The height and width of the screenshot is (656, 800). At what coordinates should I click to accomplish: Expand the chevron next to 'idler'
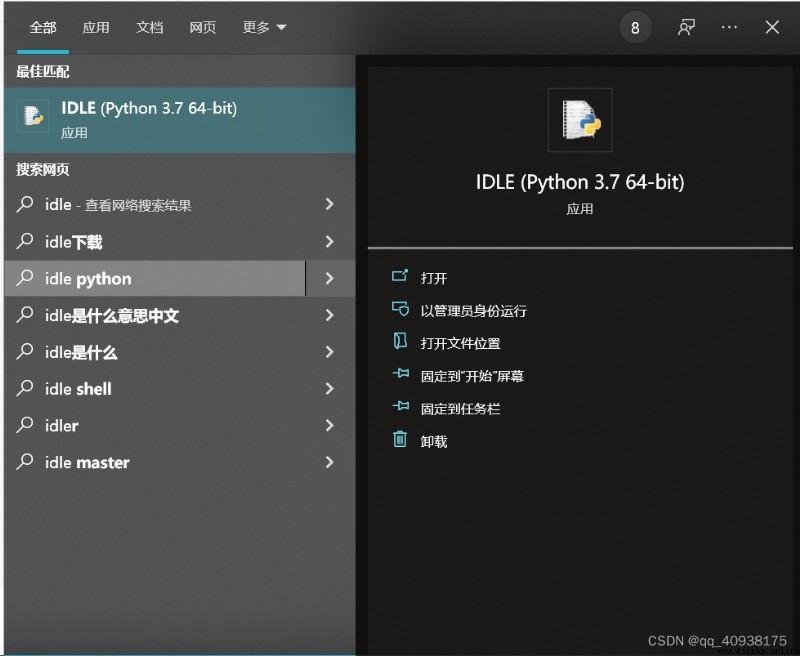coord(330,425)
